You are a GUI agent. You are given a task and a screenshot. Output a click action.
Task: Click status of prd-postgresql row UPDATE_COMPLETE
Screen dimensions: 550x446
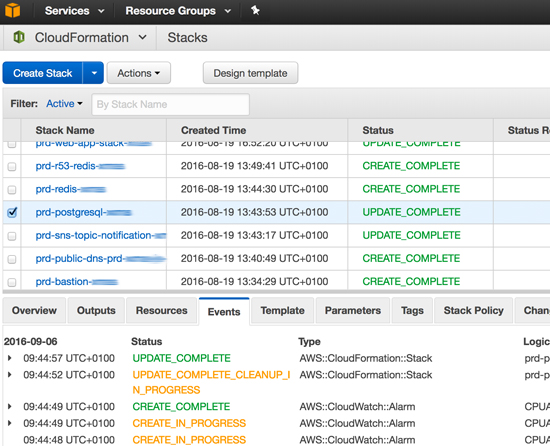411,212
